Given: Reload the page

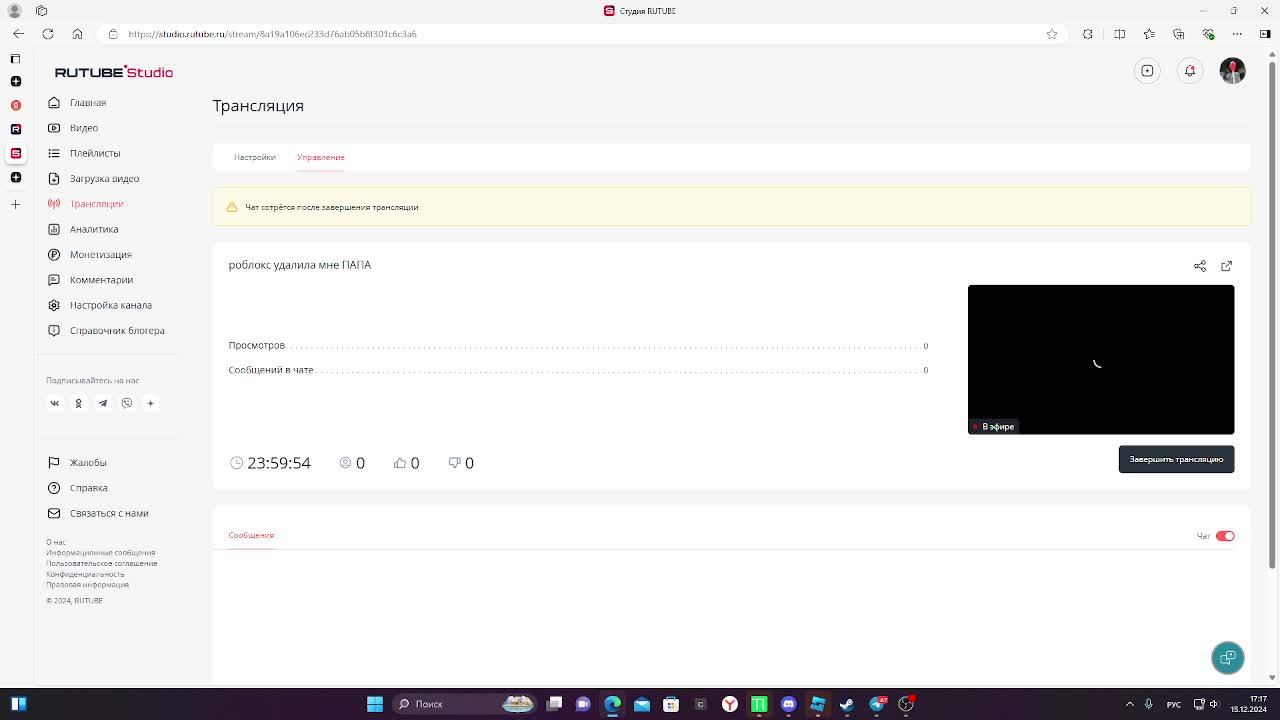Looking at the screenshot, I should [48, 34].
